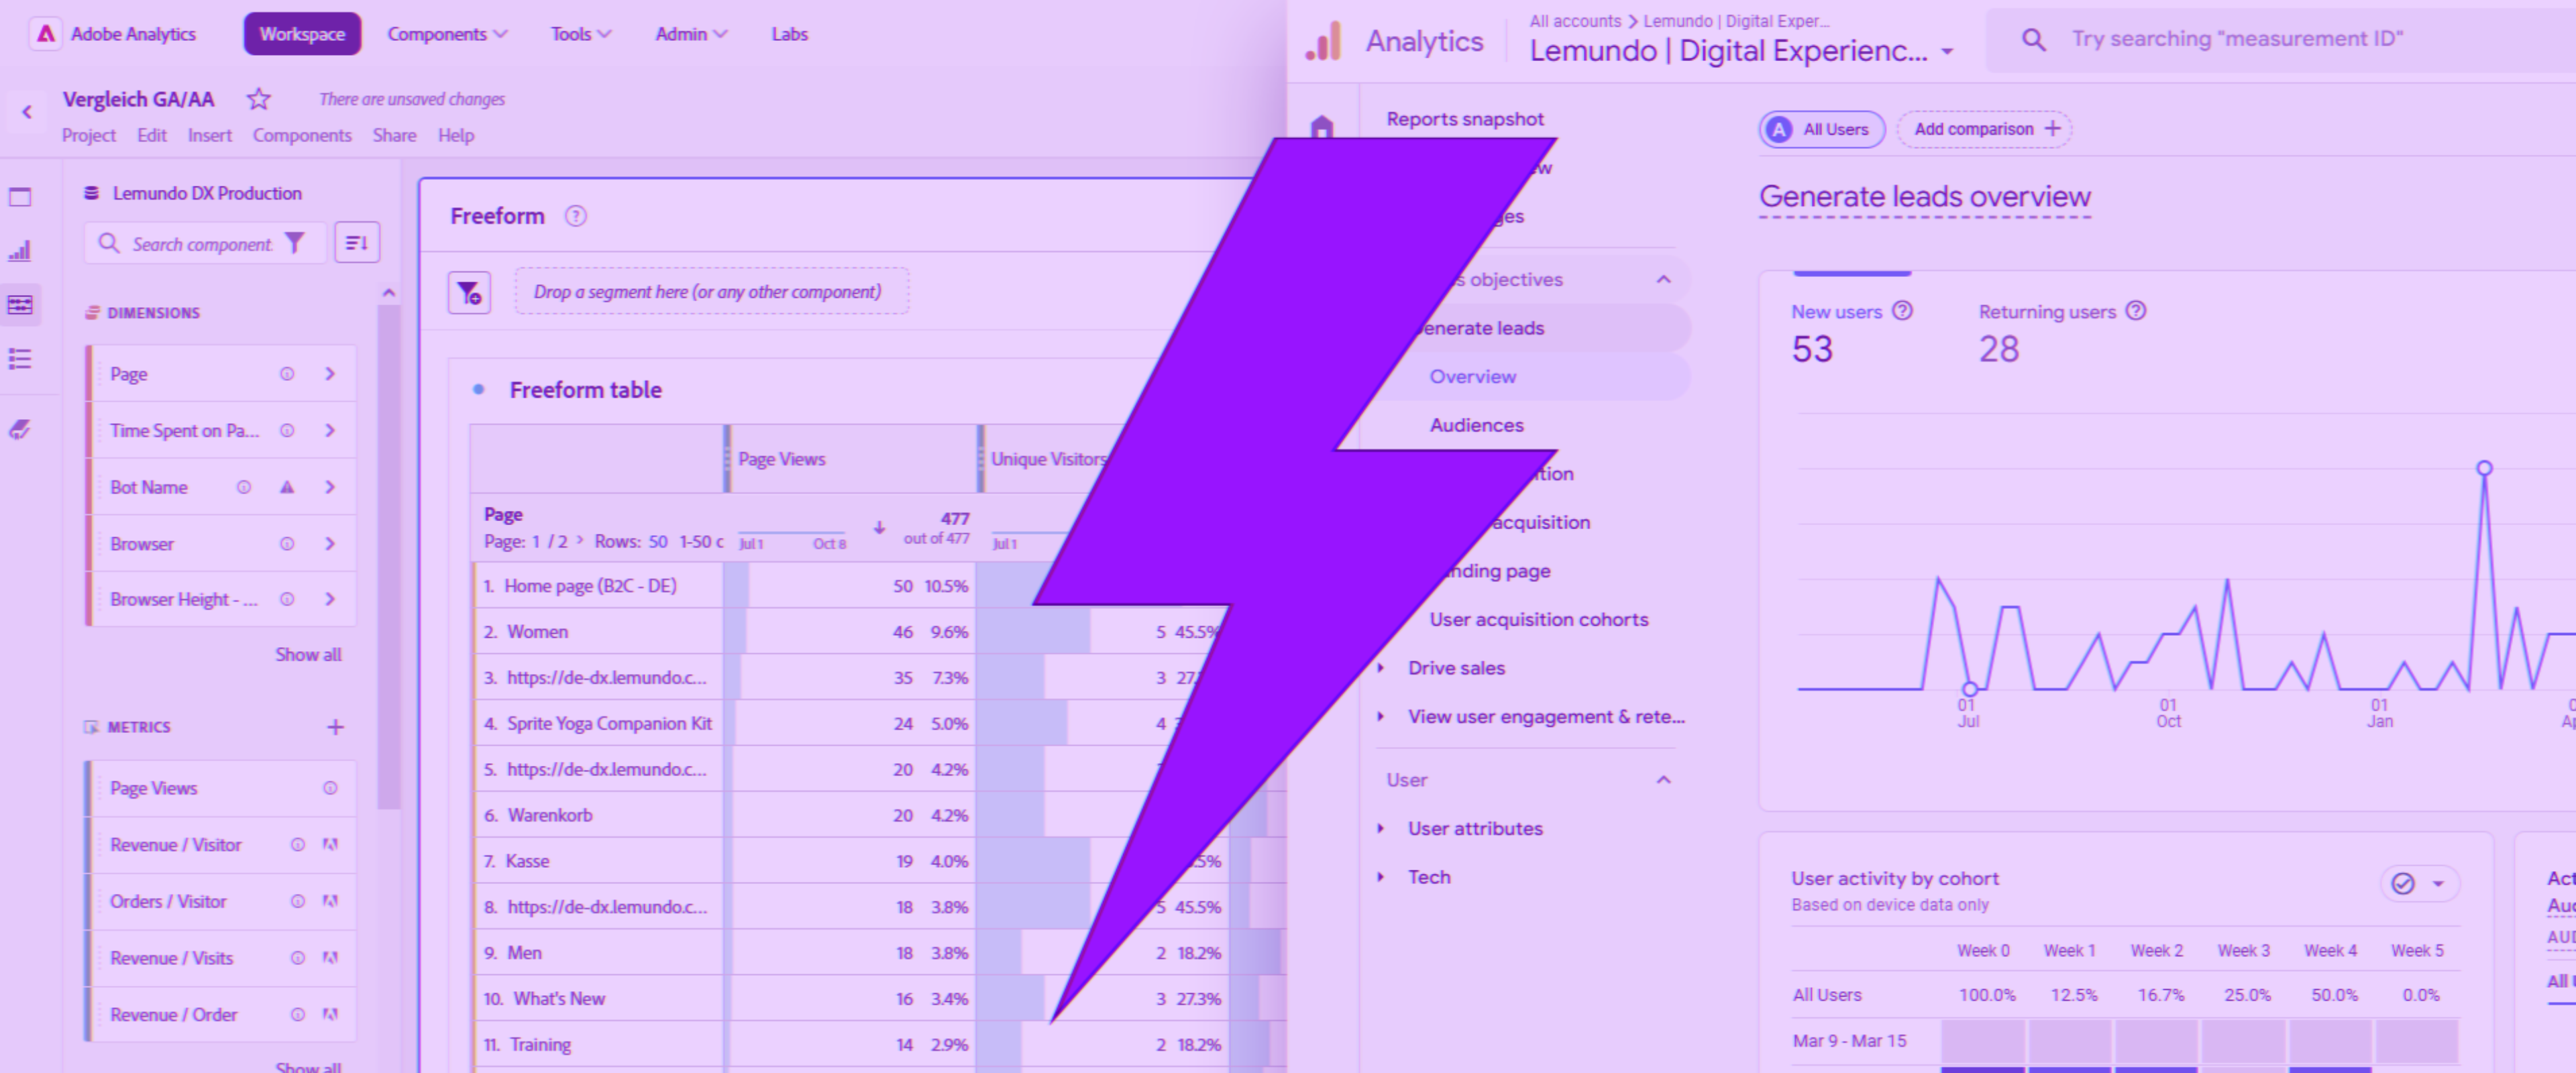2576x1073 pixels.
Task: Click the Adobe Analytics logo icon
Action: pos(45,34)
